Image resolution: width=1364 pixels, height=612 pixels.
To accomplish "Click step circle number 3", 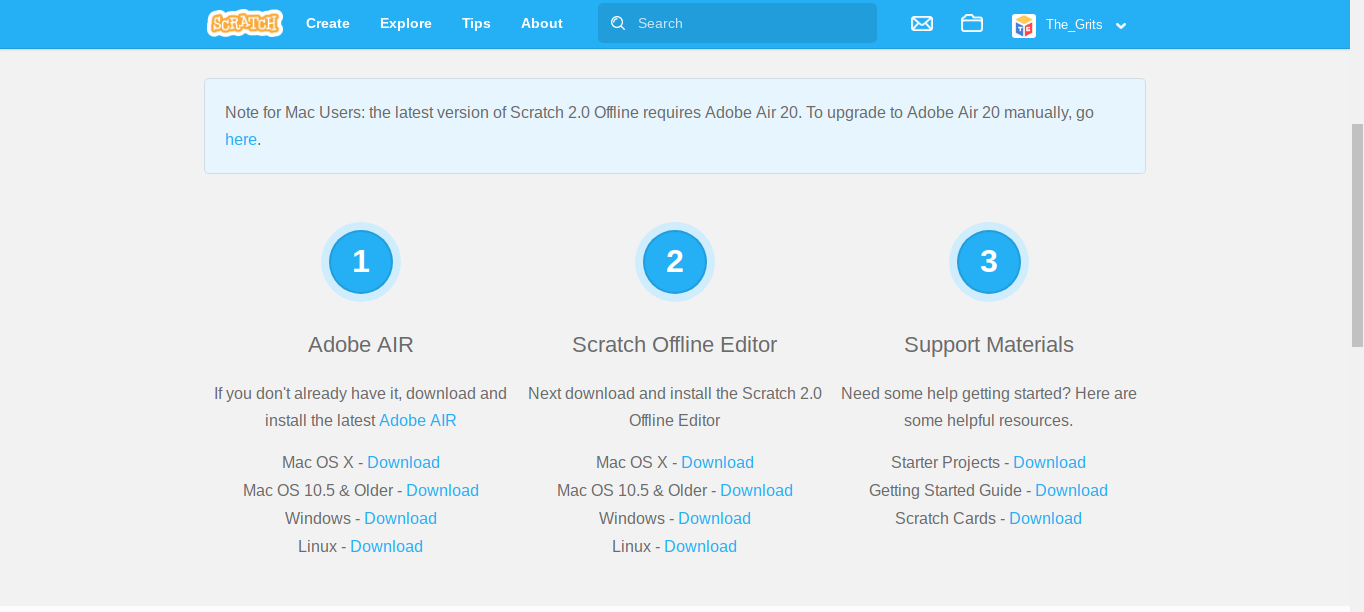I will pyautogui.click(x=988, y=261).
